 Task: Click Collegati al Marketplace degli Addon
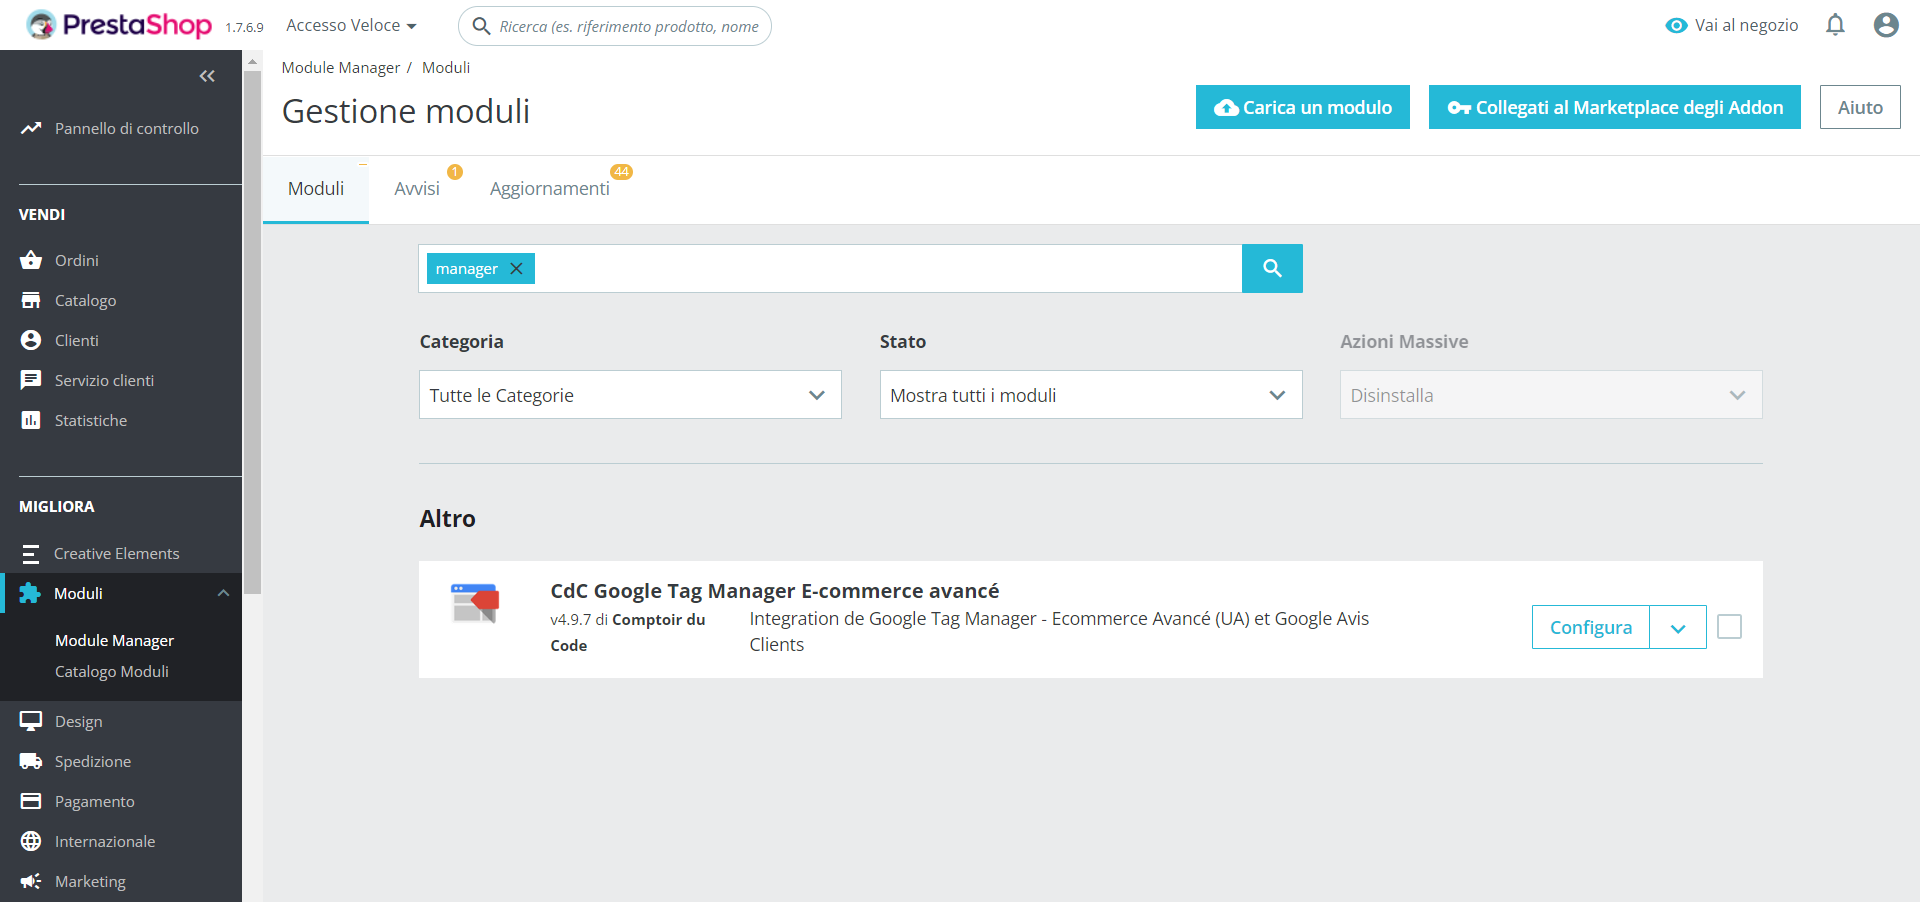1615,107
